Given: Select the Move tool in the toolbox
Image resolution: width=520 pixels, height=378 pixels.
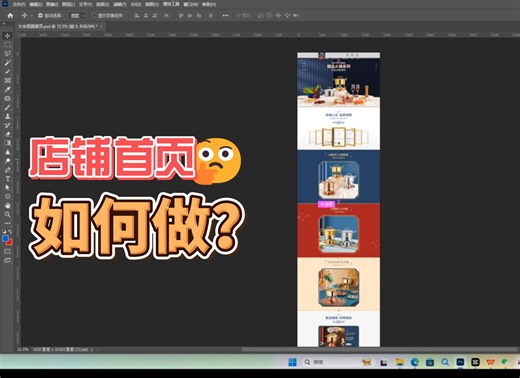Looking at the screenshot, I should [x=7, y=36].
